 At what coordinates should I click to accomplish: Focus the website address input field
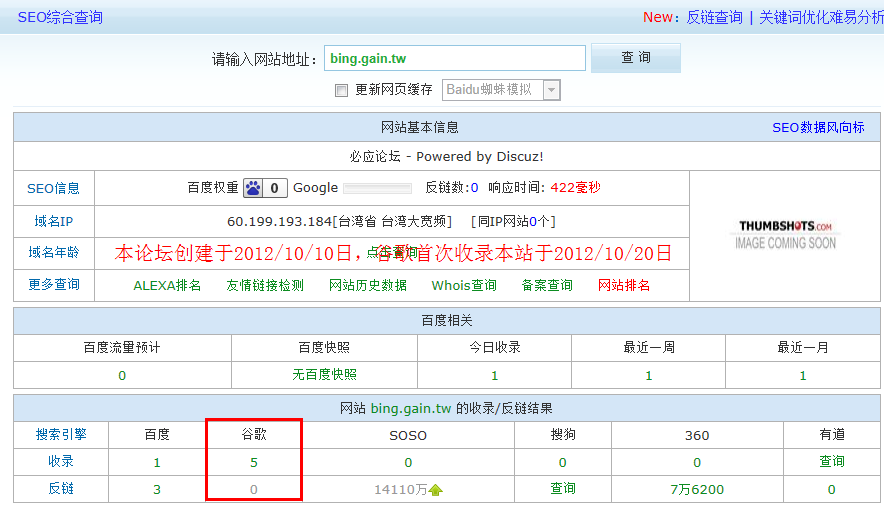tap(454, 58)
